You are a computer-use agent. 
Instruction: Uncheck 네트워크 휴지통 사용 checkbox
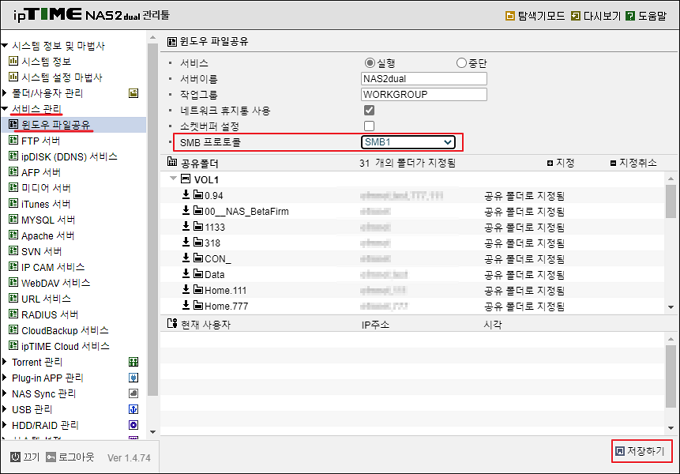point(369,110)
